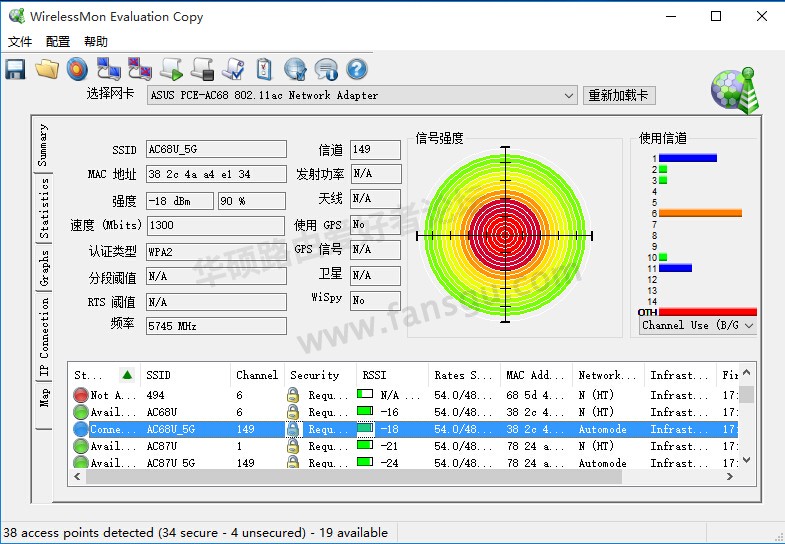Image resolution: width=785 pixels, height=544 pixels.
Task: Sort the list by MAC Address column header
Action: pos(536,375)
